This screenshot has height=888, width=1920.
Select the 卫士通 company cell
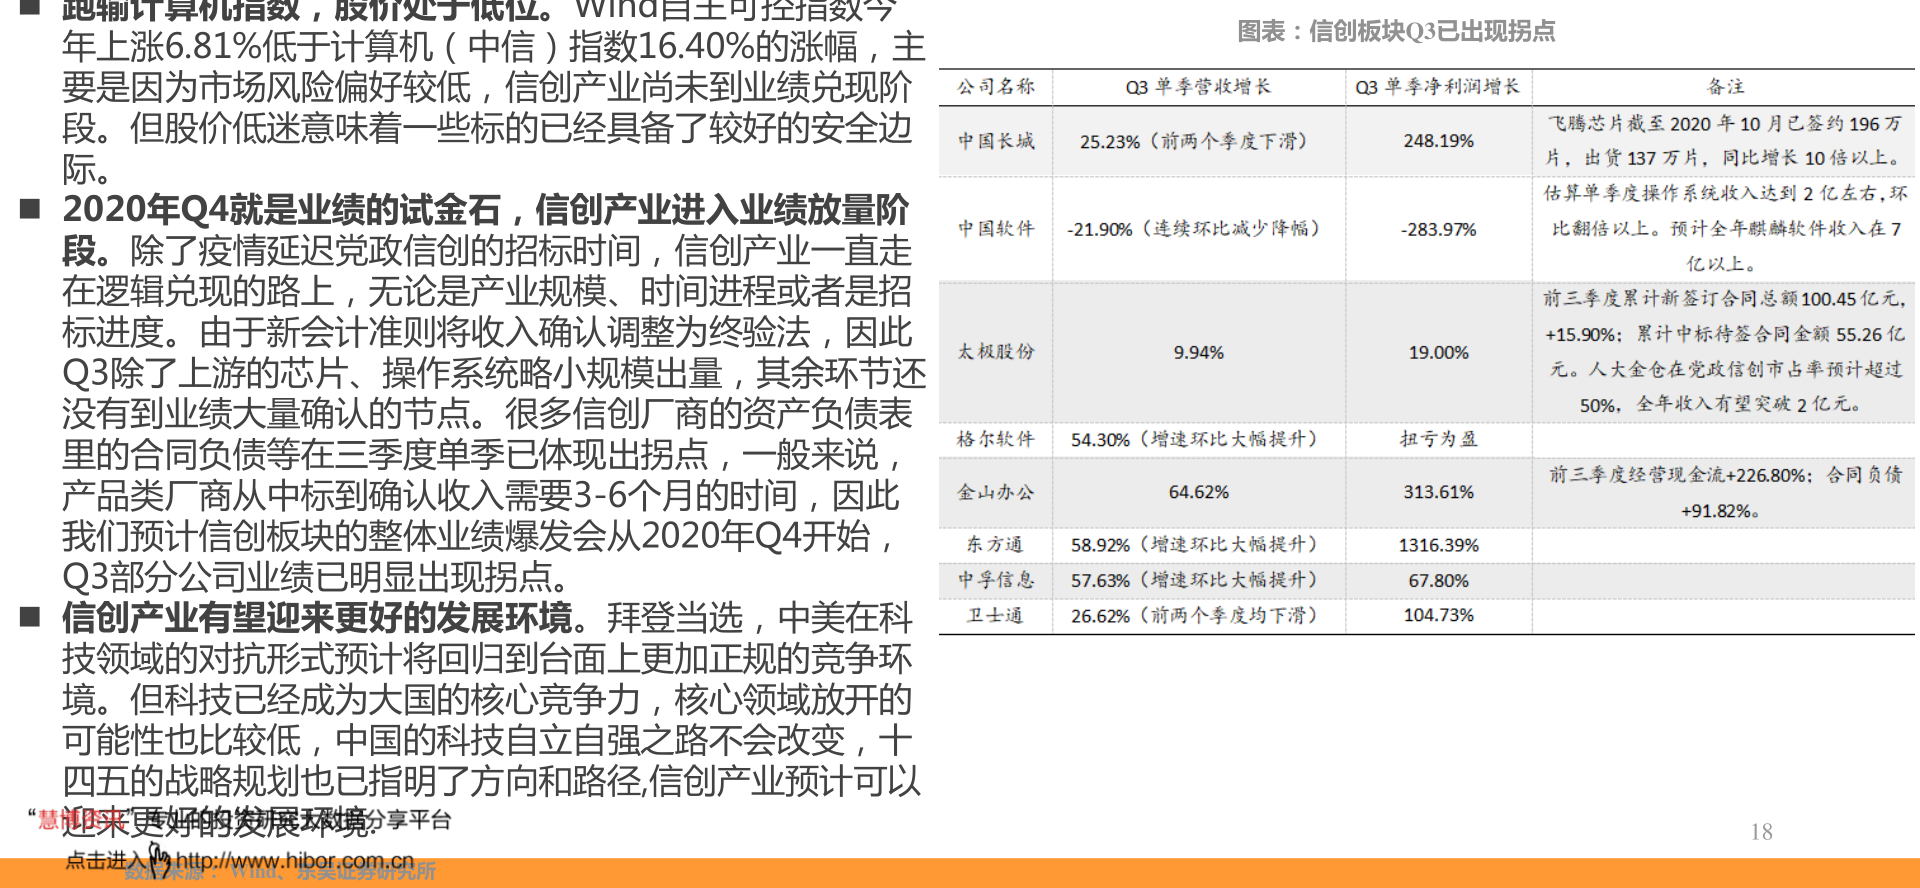point(995,615)
